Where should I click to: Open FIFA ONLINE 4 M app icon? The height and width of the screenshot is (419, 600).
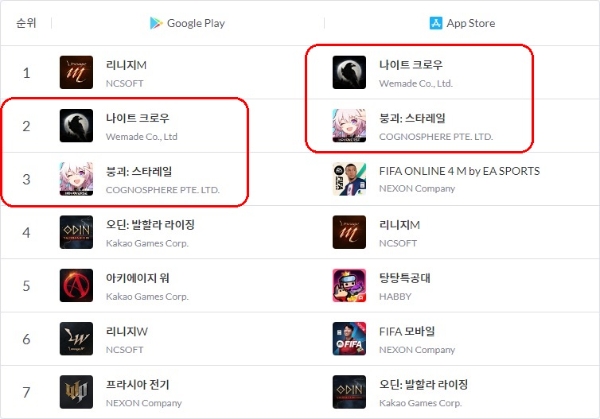point(349,179)
